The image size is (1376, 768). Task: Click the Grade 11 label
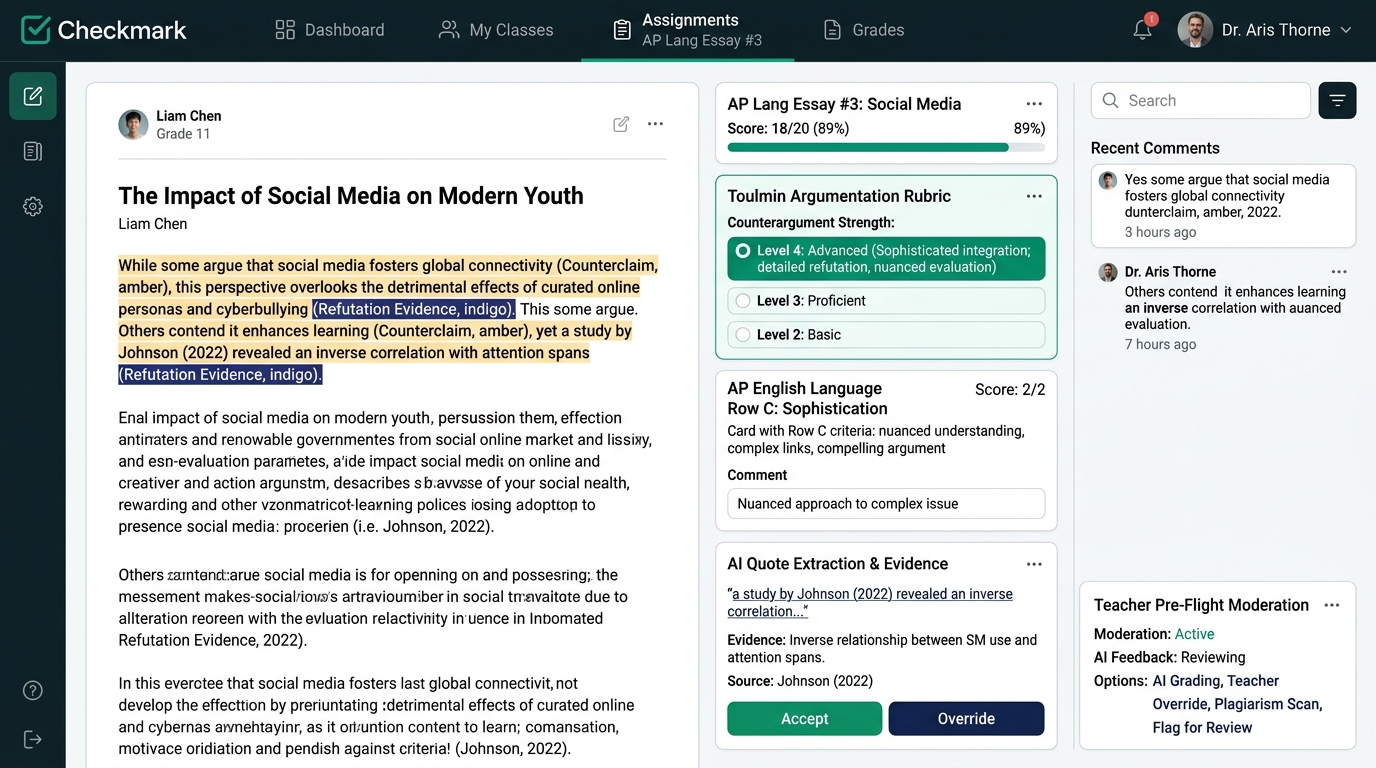[x=183, y=134]
